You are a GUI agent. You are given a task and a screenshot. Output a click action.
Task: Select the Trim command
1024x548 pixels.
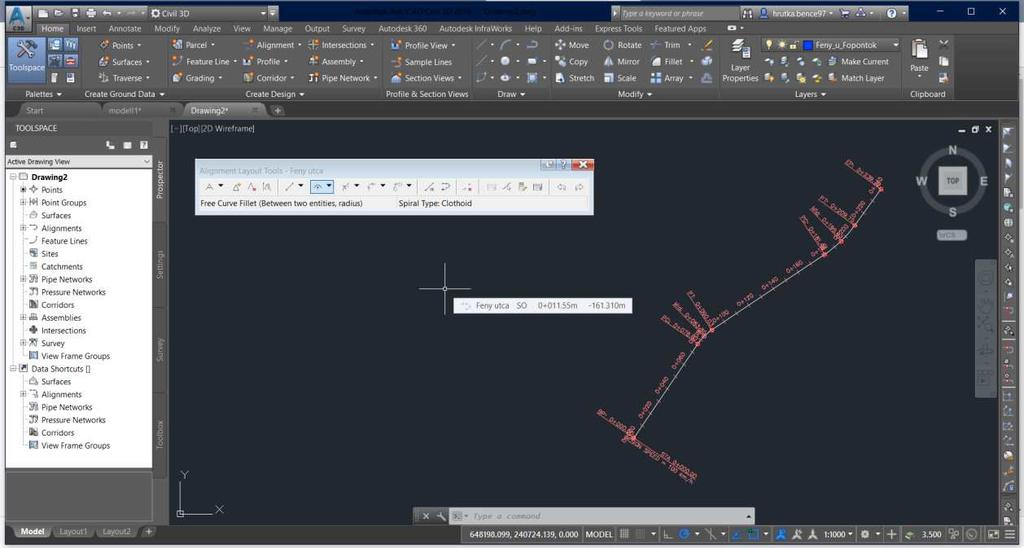pos(665,45)
